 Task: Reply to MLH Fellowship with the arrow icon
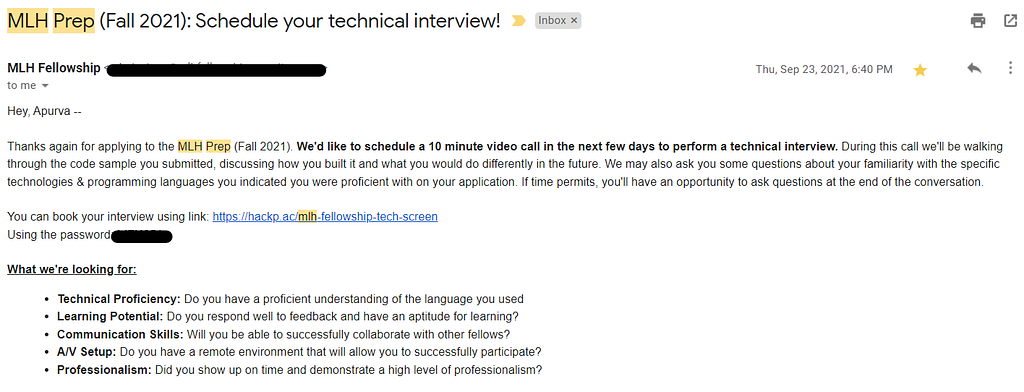point(974,68)
